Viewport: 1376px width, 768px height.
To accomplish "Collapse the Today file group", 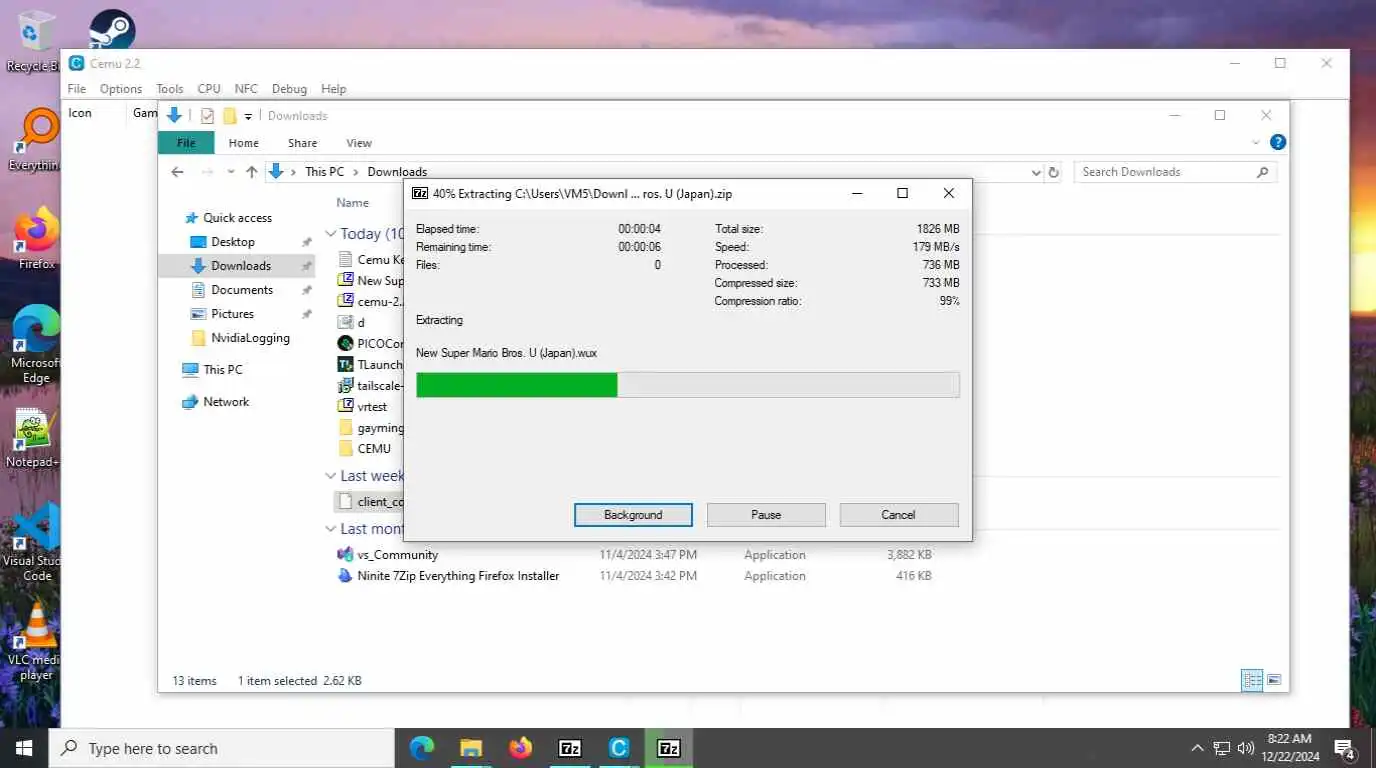I will [x=331, y=234].
